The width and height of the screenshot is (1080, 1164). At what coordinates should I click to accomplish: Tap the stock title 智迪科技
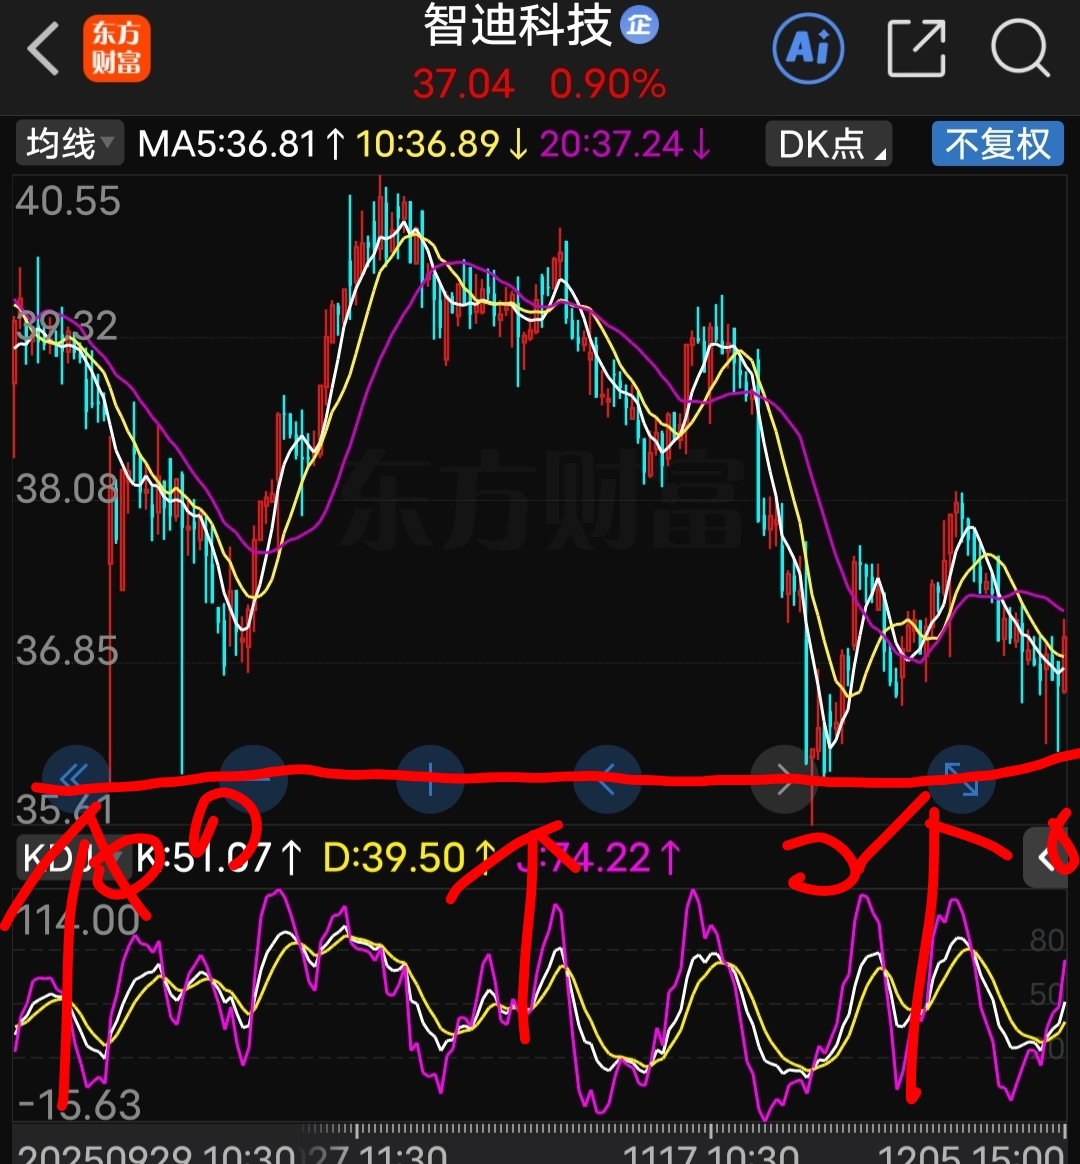[x=517, y=25]
